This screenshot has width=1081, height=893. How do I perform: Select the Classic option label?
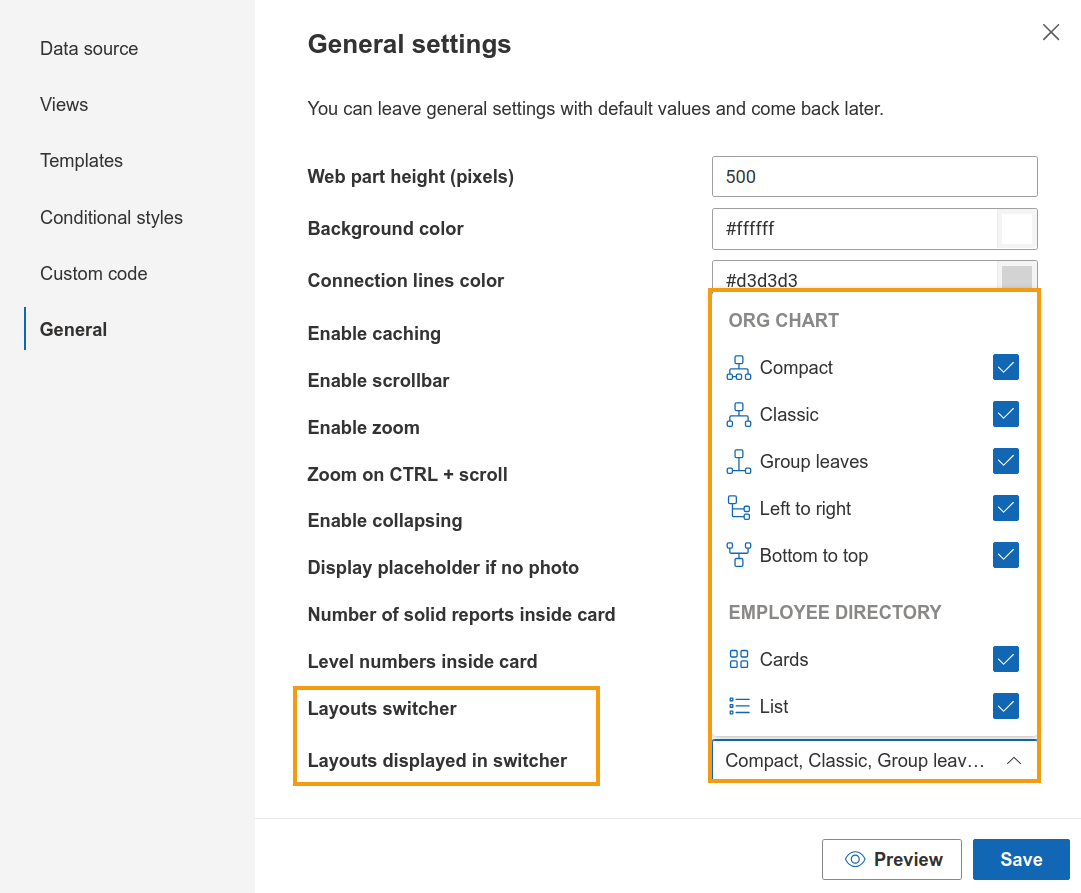click(x=789, y=414)
